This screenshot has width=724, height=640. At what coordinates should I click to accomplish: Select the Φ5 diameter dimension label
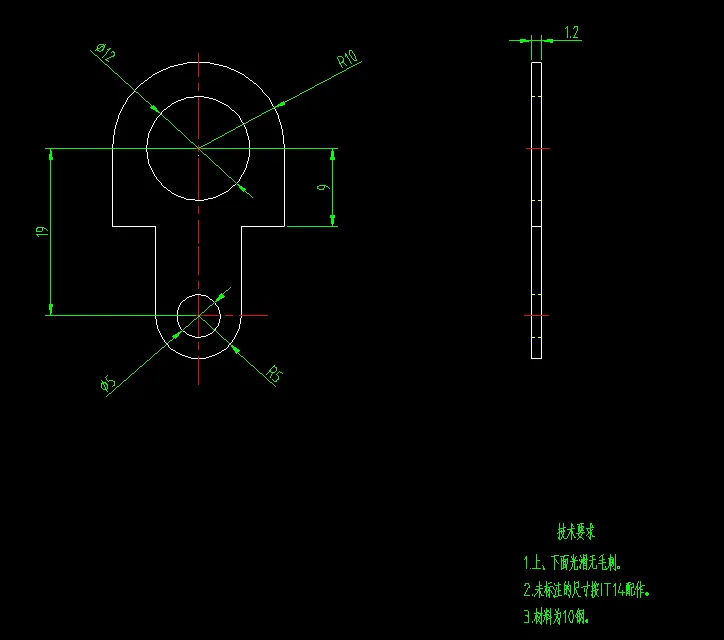click(x=108, y=383)
